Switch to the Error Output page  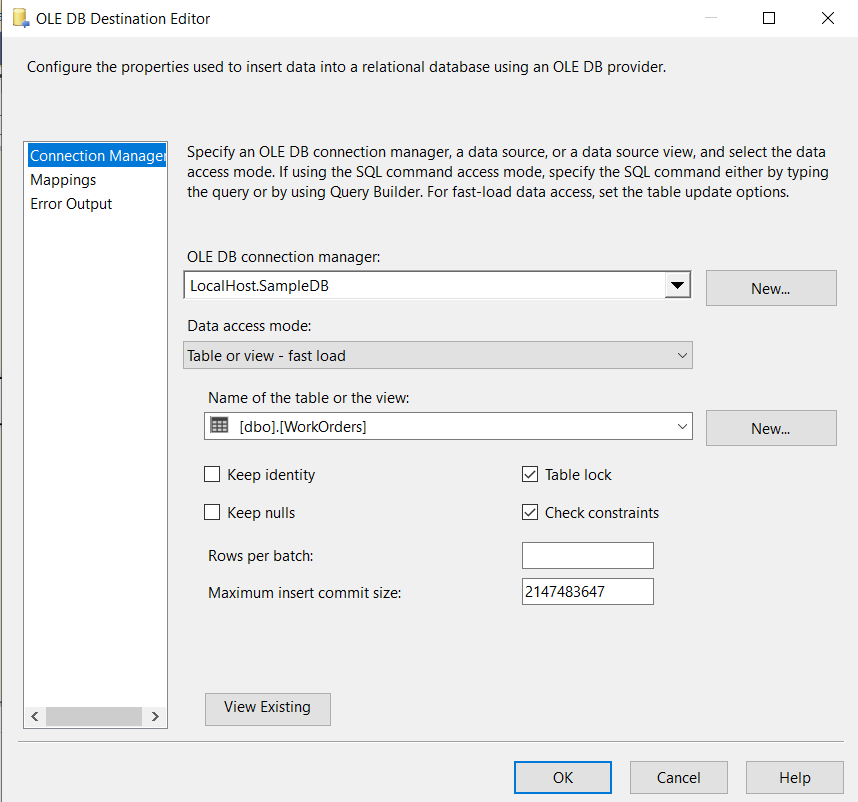click(71, 204)
